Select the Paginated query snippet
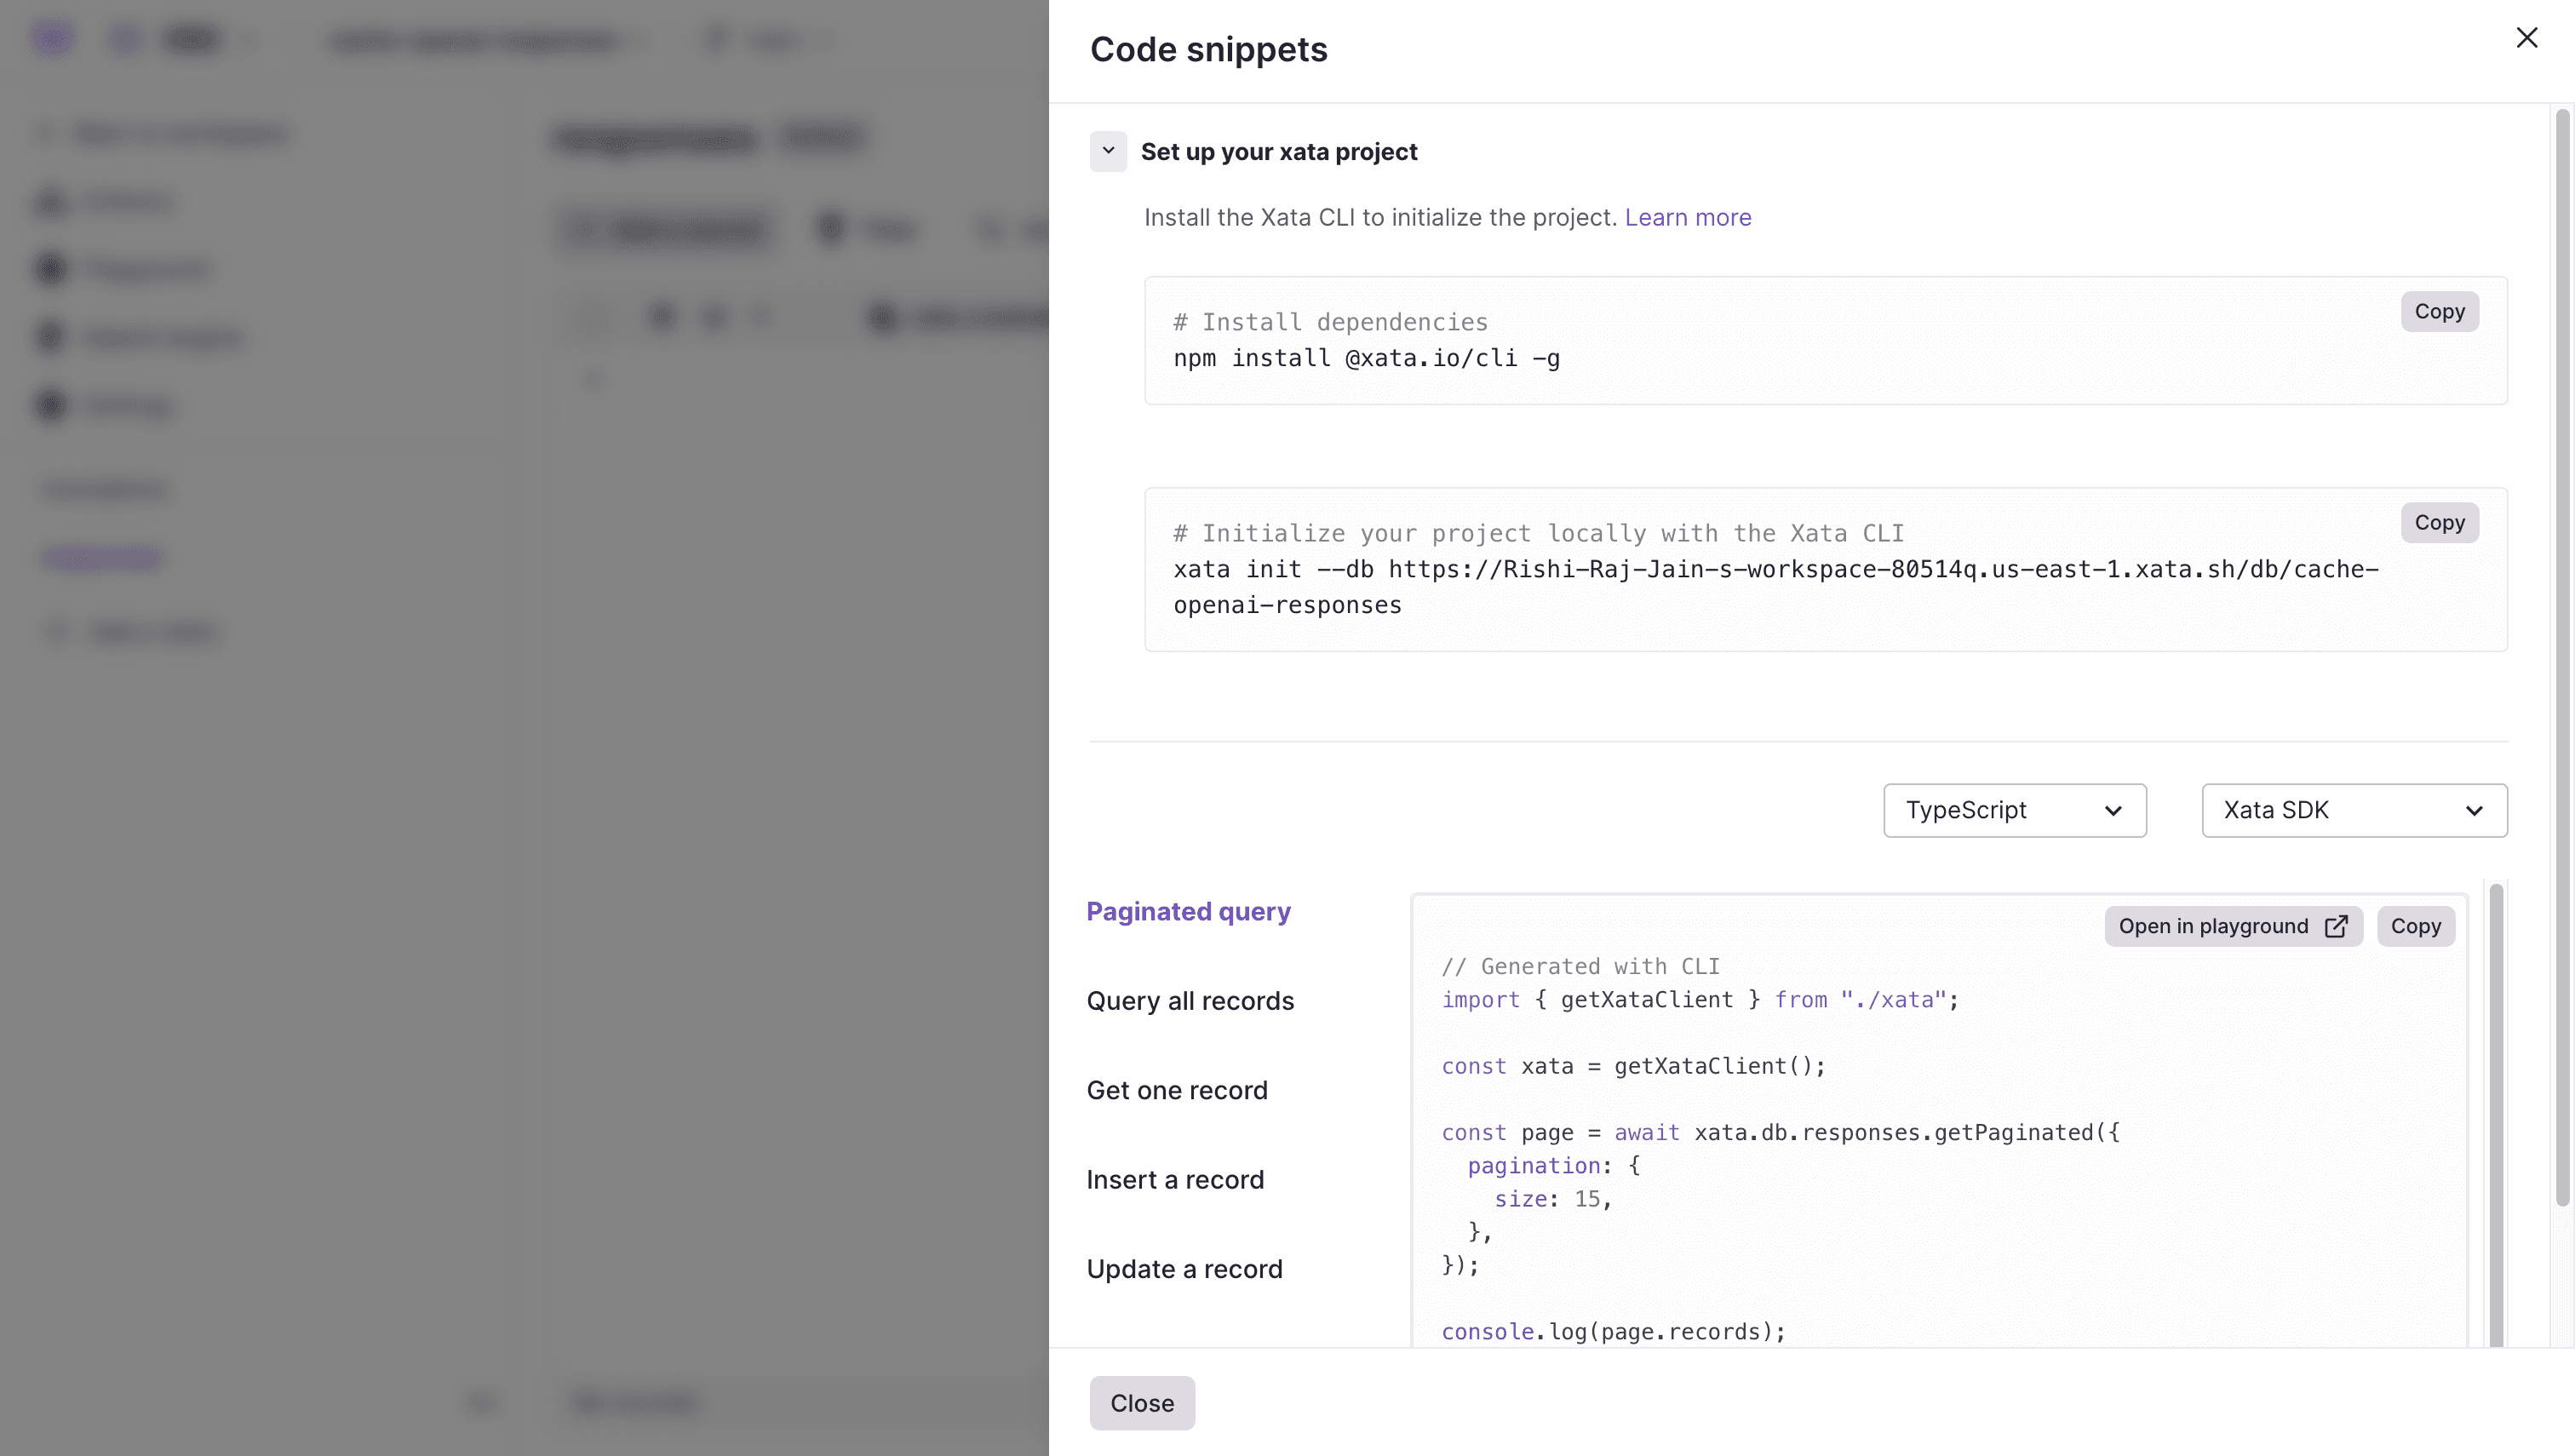 [1188, 911]
